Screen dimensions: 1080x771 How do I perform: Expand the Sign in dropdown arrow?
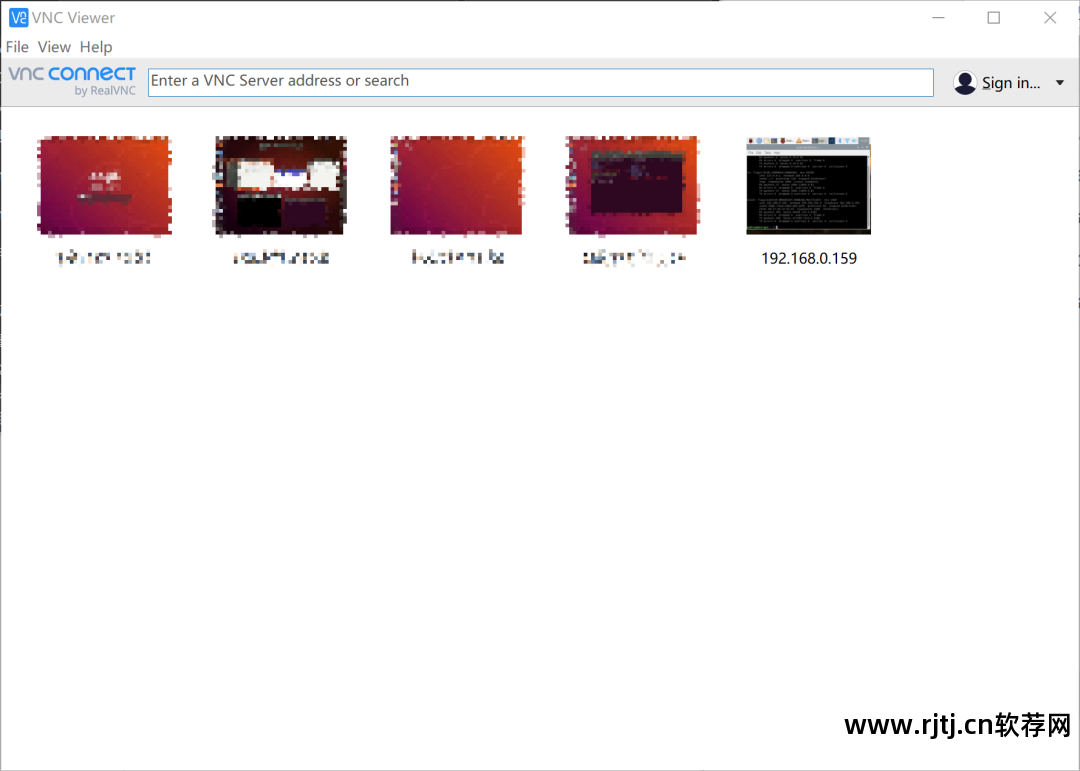pyautogui.click(x=1059, y=83)
